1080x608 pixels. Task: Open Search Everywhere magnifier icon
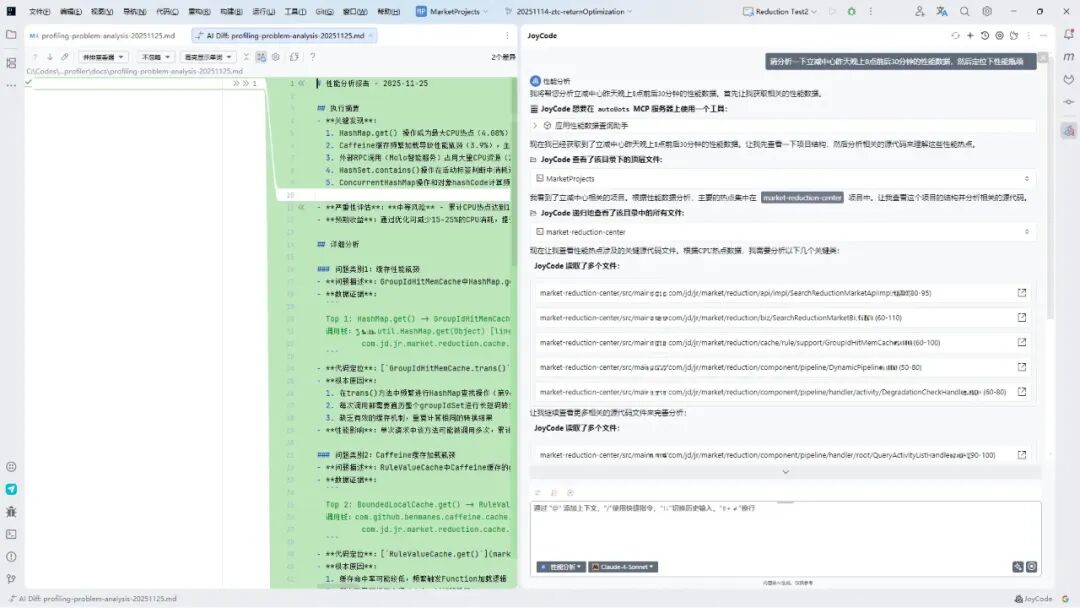click(x=964, y=12)
